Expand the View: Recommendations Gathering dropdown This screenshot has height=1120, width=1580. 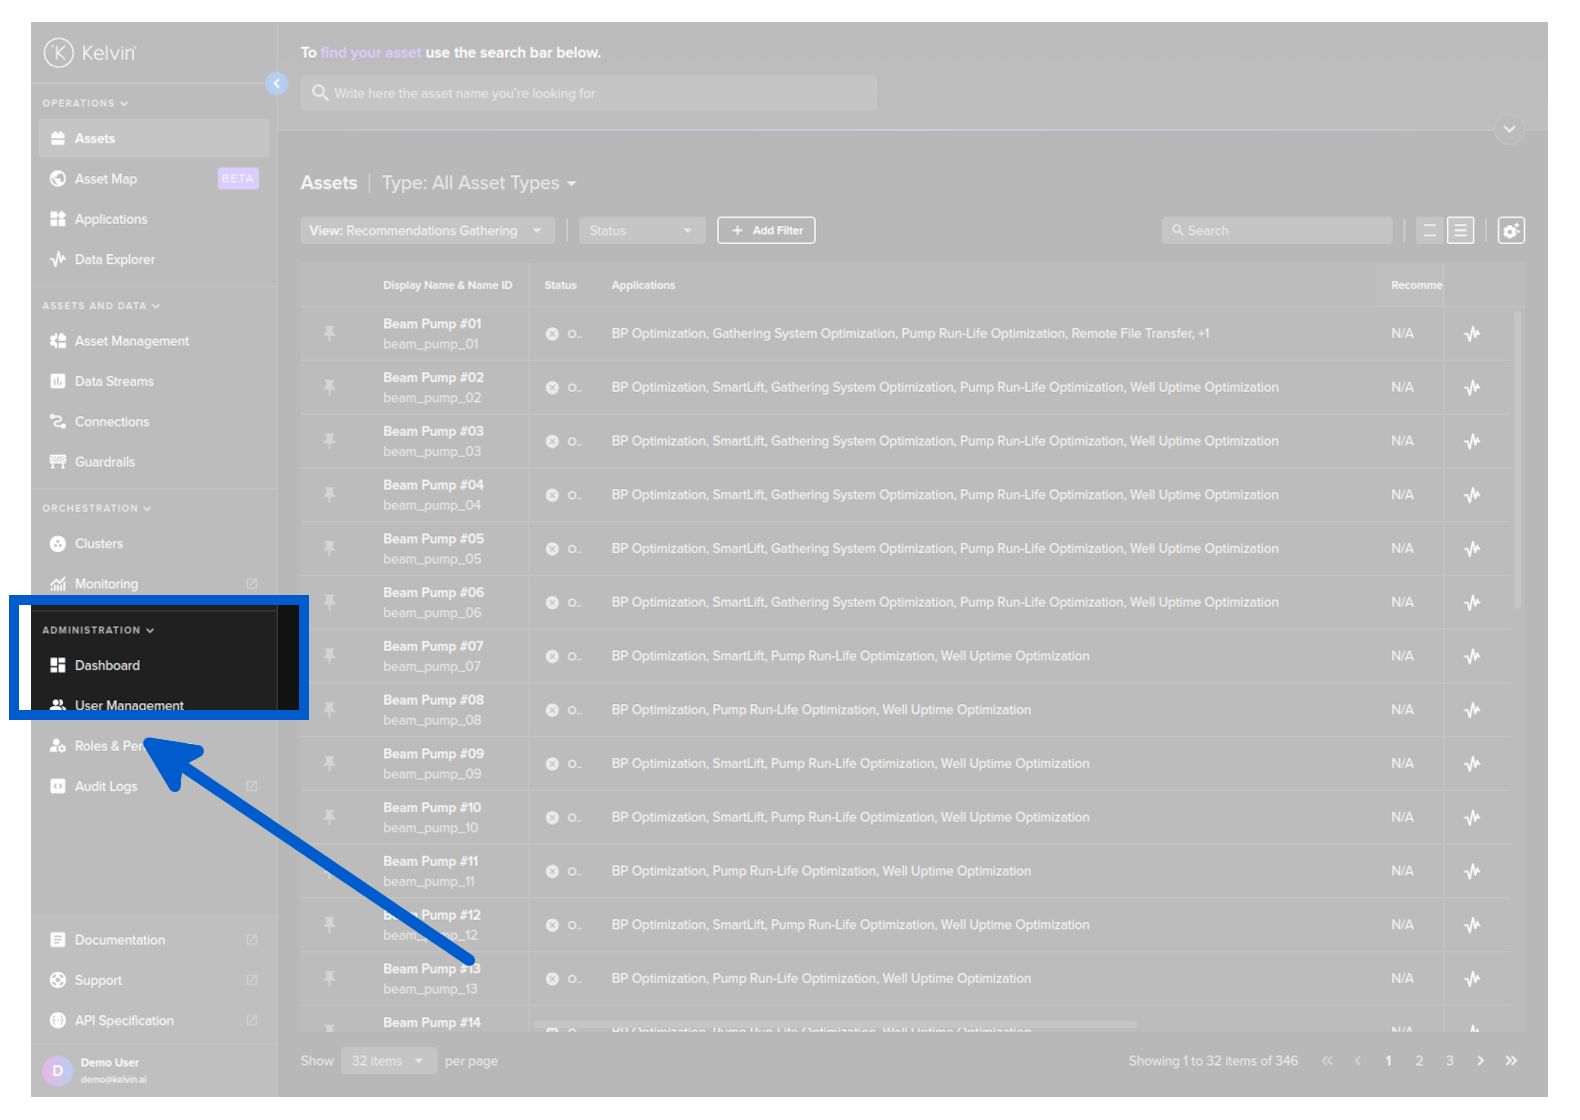(427, 231)
